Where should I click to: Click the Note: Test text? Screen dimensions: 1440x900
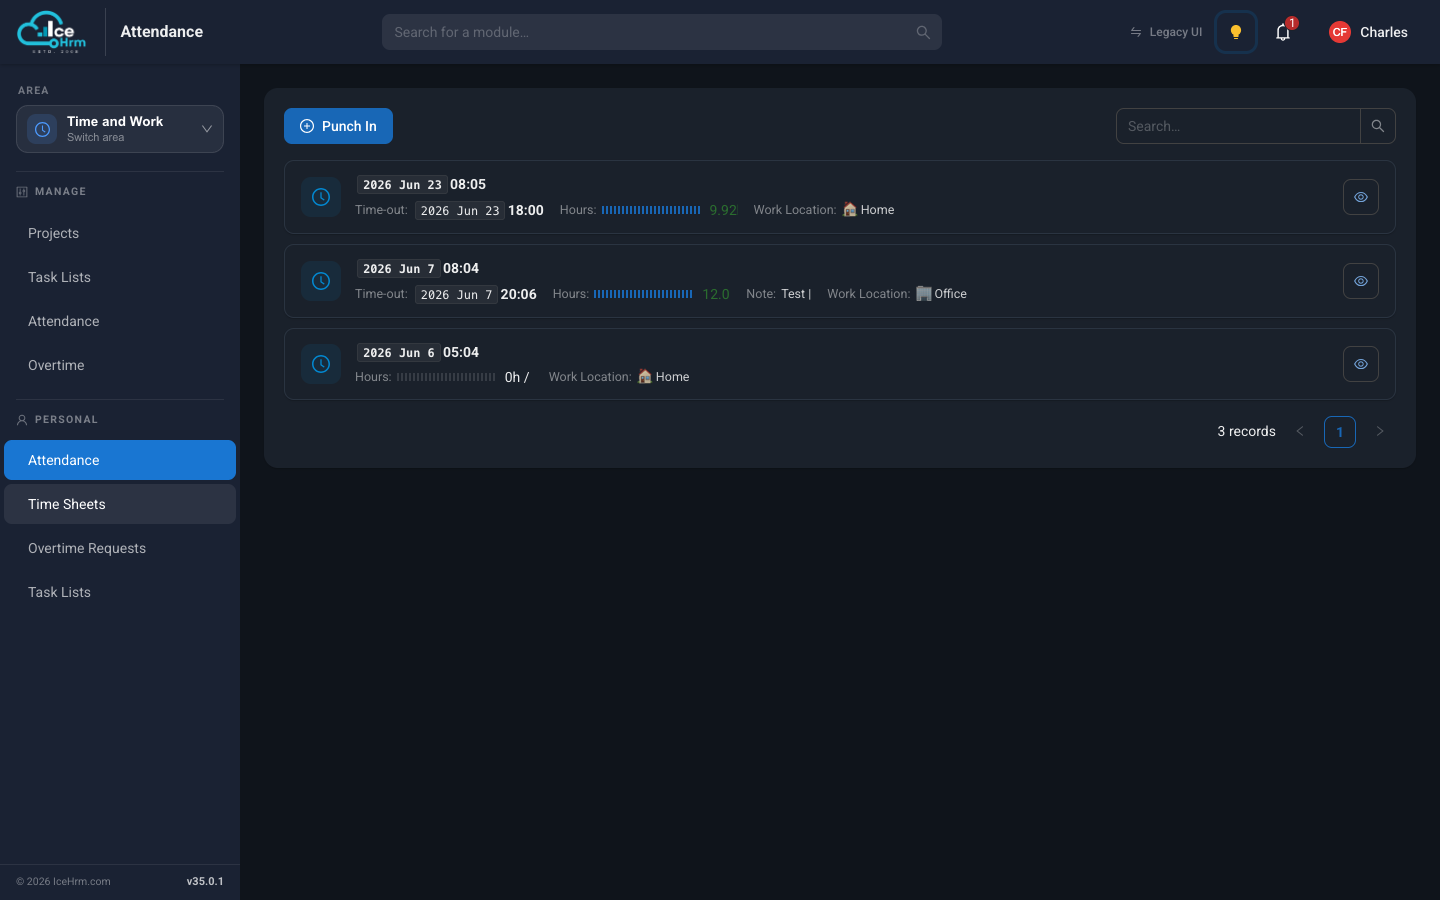coord(778,294)
